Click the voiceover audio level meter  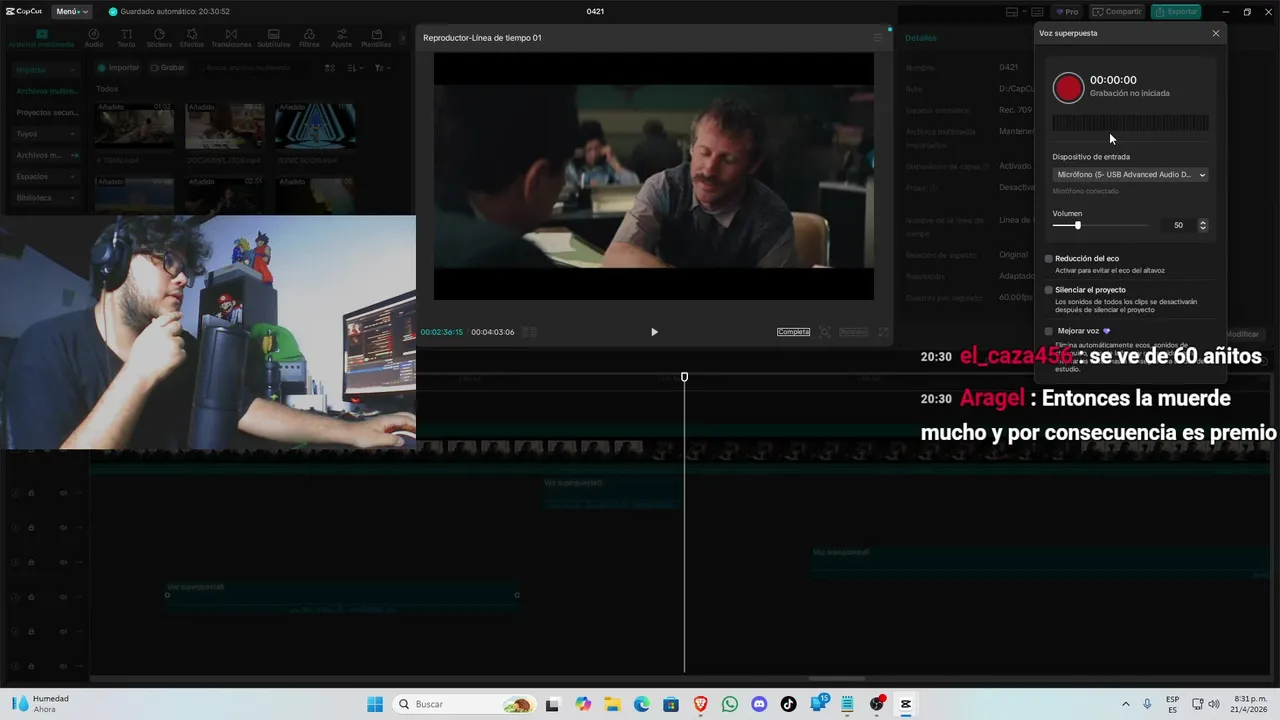(1130, 123)
